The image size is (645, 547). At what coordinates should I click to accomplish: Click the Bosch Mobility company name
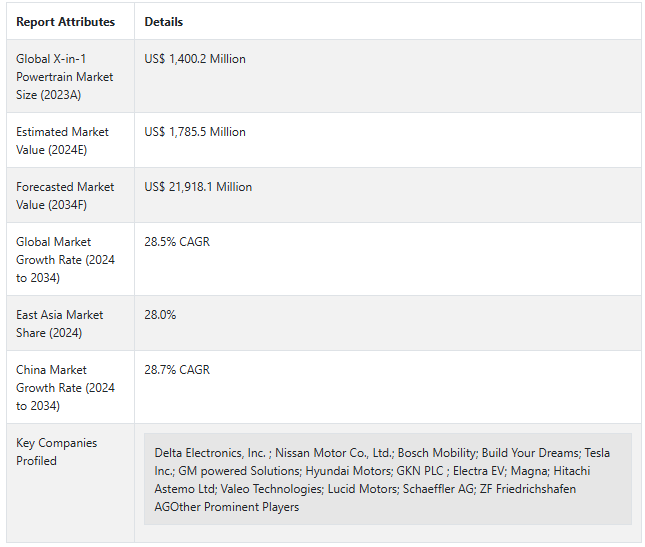[437, 453]
